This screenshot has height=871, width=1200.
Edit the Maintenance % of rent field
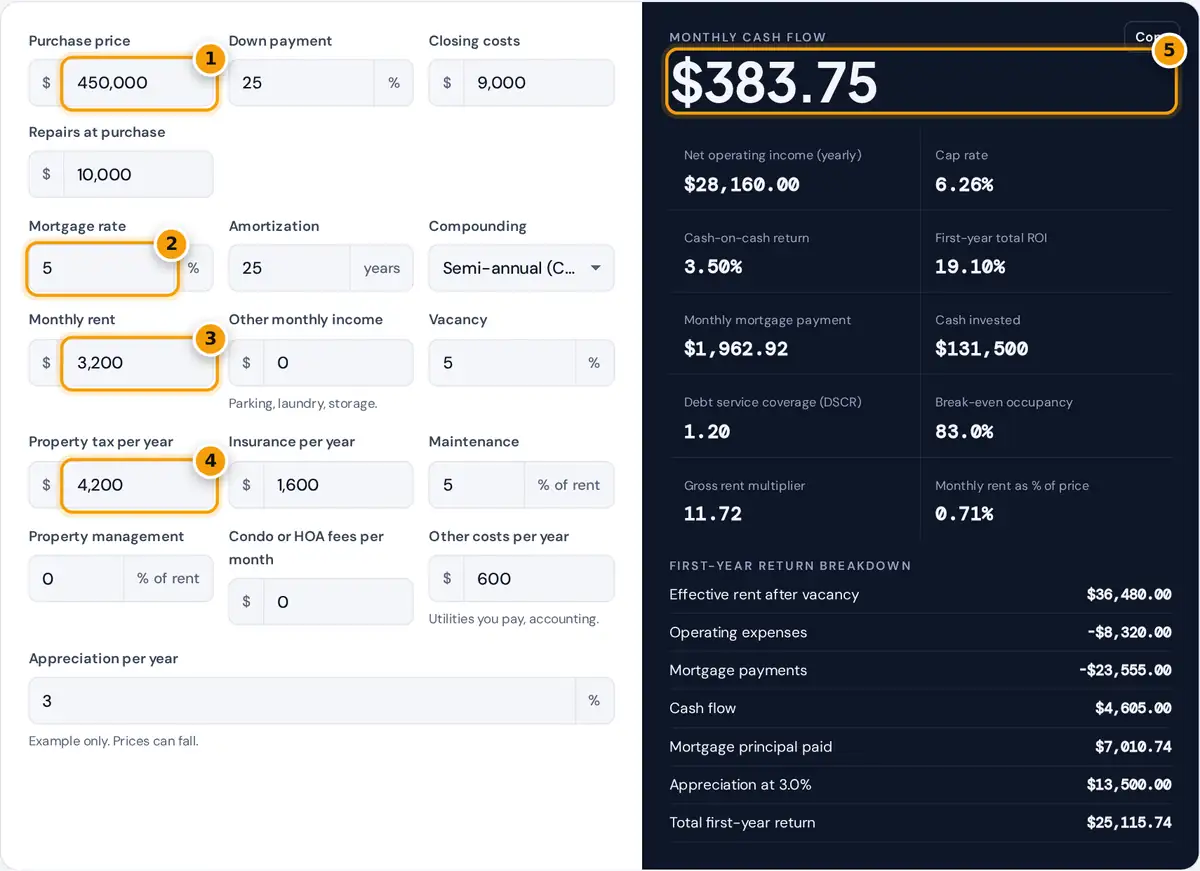[x=476, y=485]
